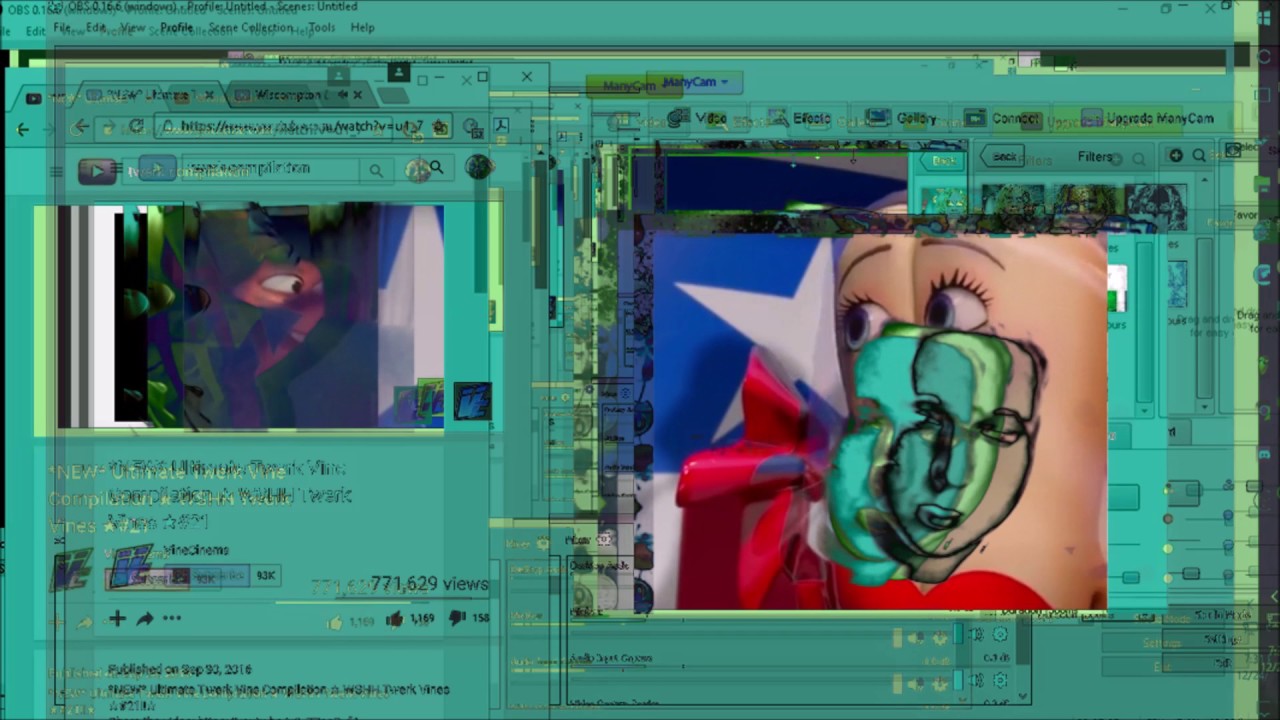The height and width of the screenshot is (720, 1280).
Task: Open the Tools menu in OBS
Action: [x=322, y=28]
